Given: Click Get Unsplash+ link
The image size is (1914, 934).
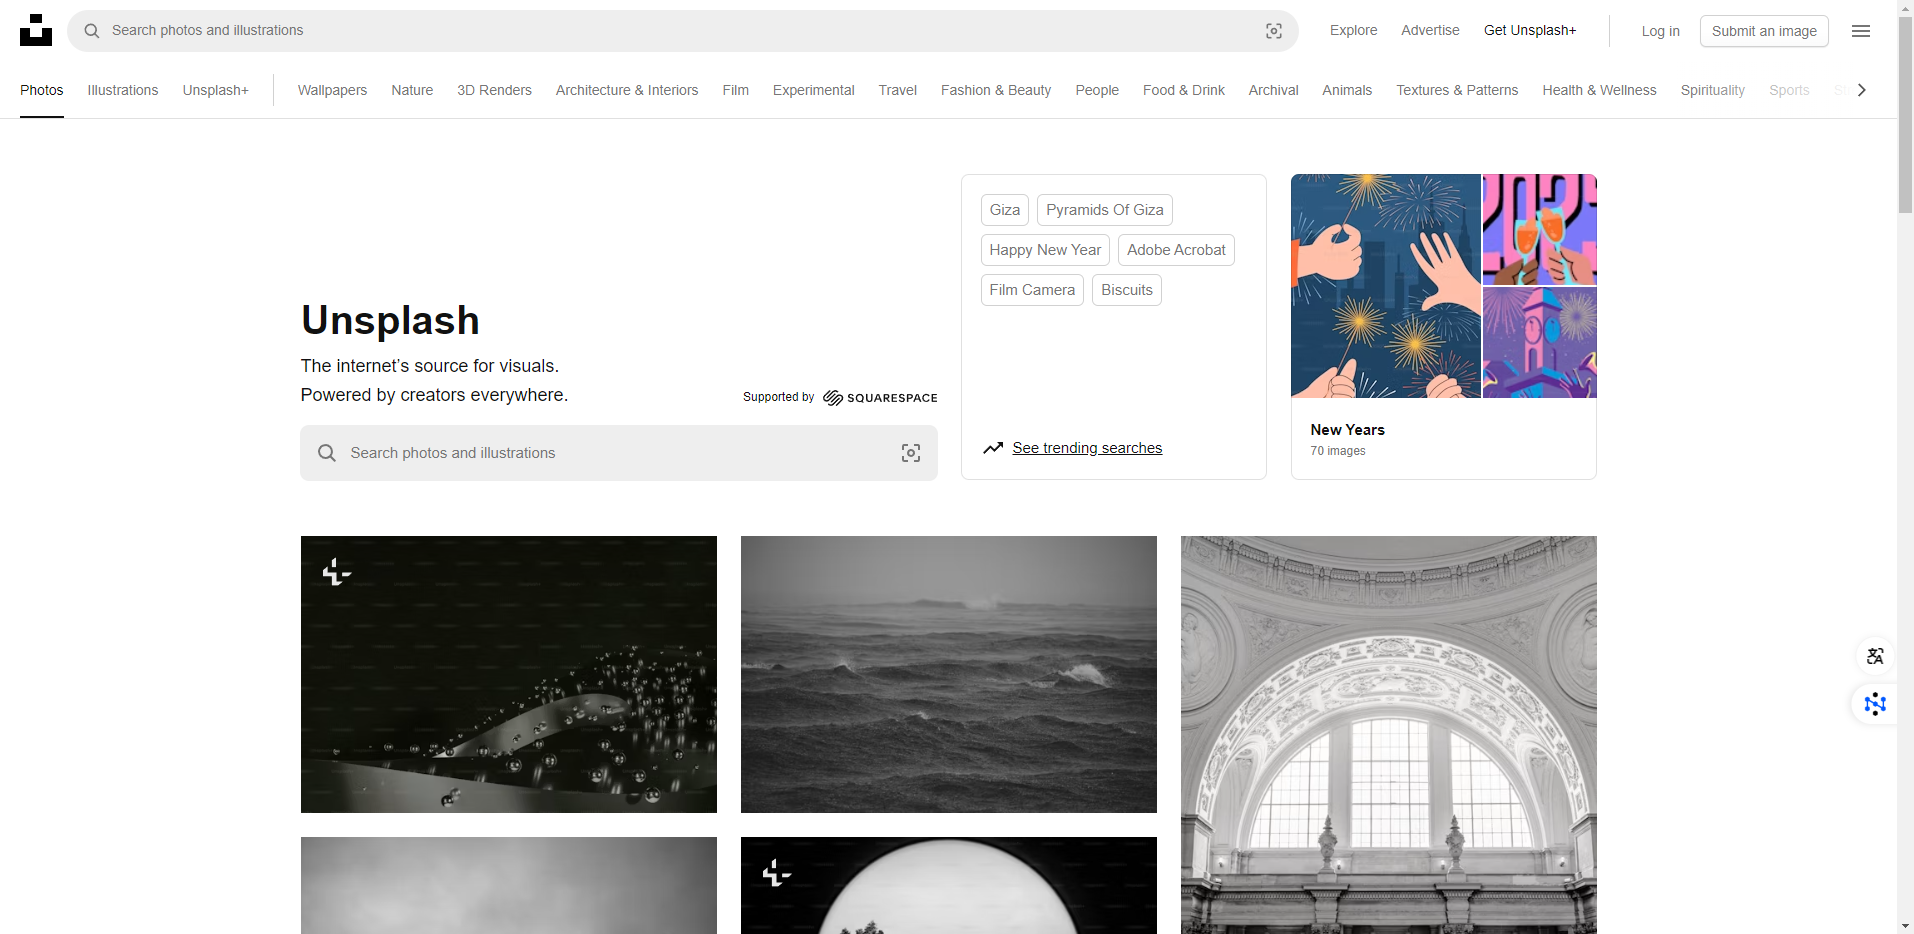Looking at the screenshot, I should click(x=1530, y=30).
